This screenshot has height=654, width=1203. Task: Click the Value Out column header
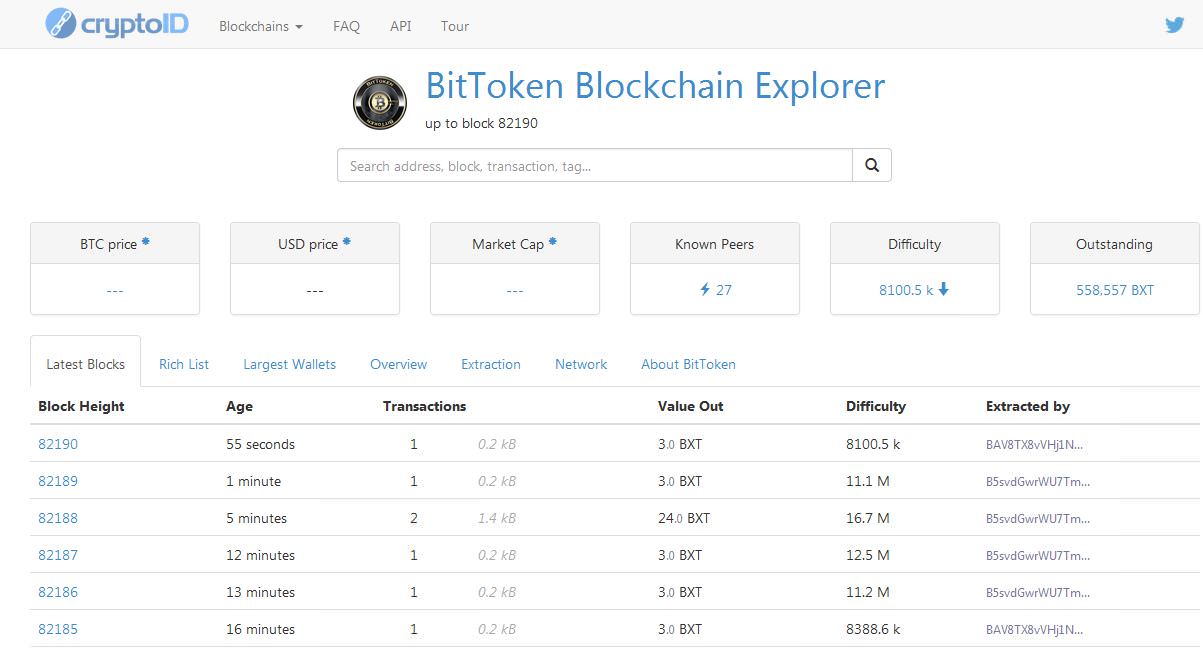[x=690, y=406]
